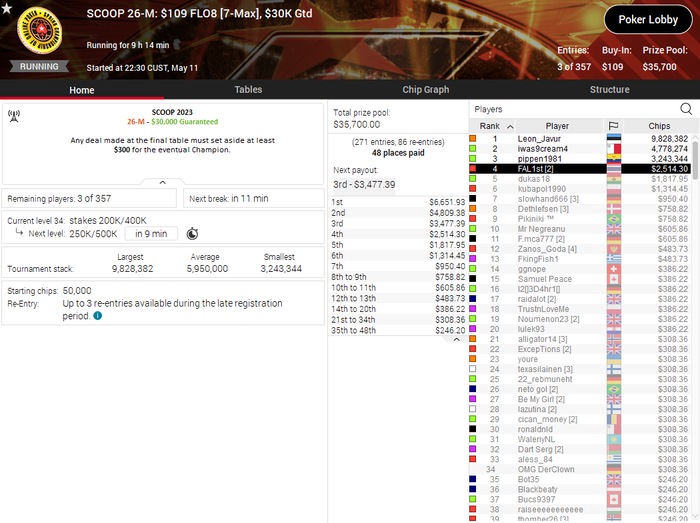Screen dimensions: 700x523
Task: Click the flag beside OMG DerClown
Action: tap(614, 469)
